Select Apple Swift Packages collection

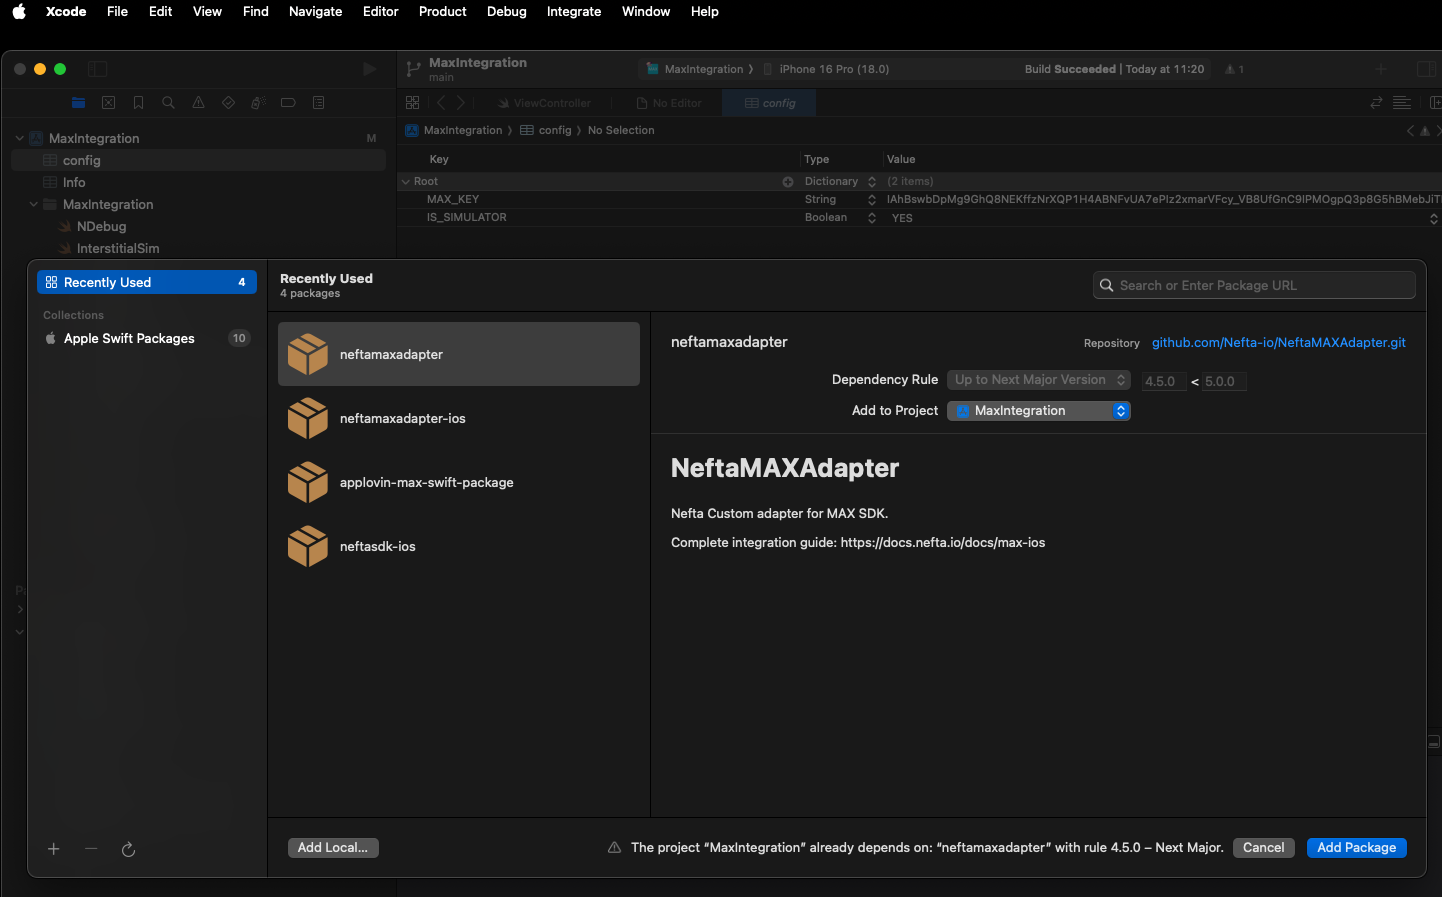click(x=129, y=338)
